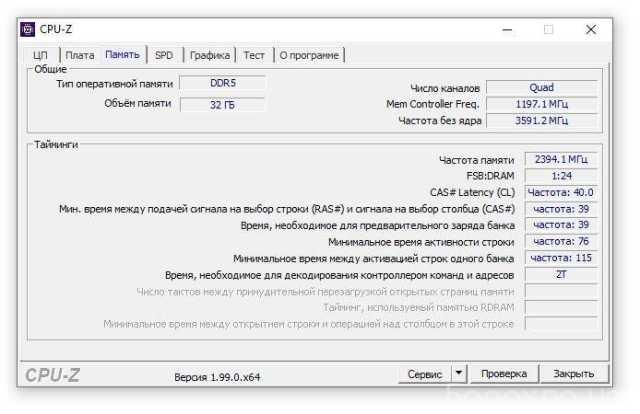Screen dimensions: 640x414
Task: Switch to the ЦП tab
Action: coord(41,55)
